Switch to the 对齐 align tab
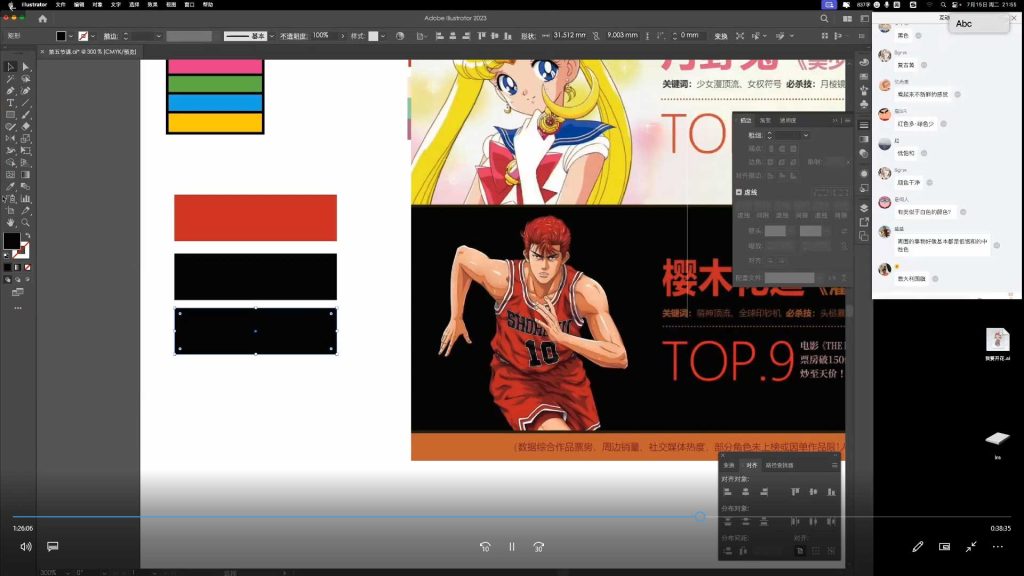The image size is (1024, 576). (x=752, y=465)
